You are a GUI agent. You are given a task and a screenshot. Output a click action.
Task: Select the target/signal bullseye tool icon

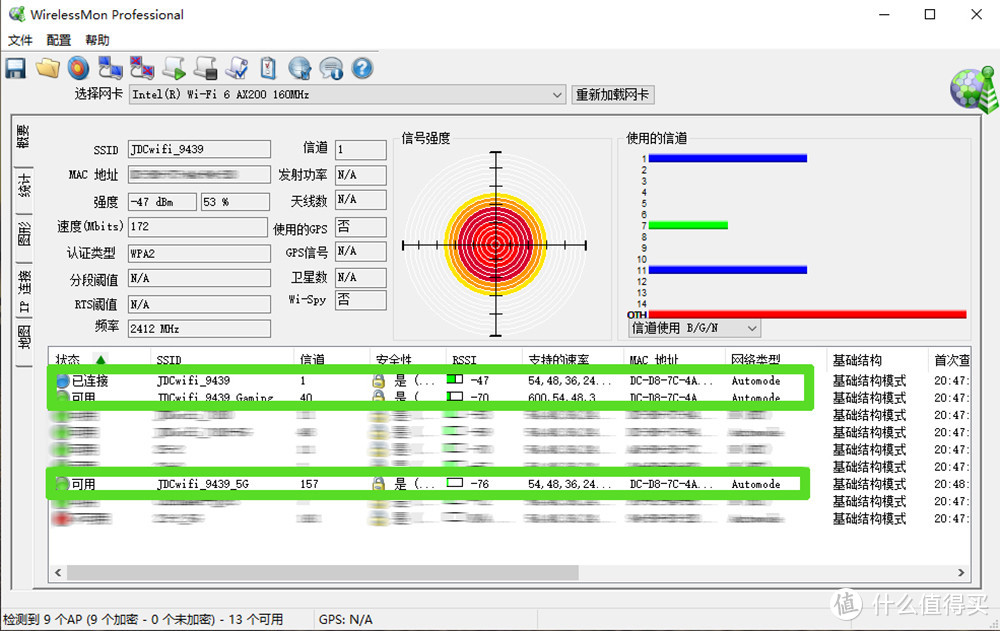coord(78,67)
